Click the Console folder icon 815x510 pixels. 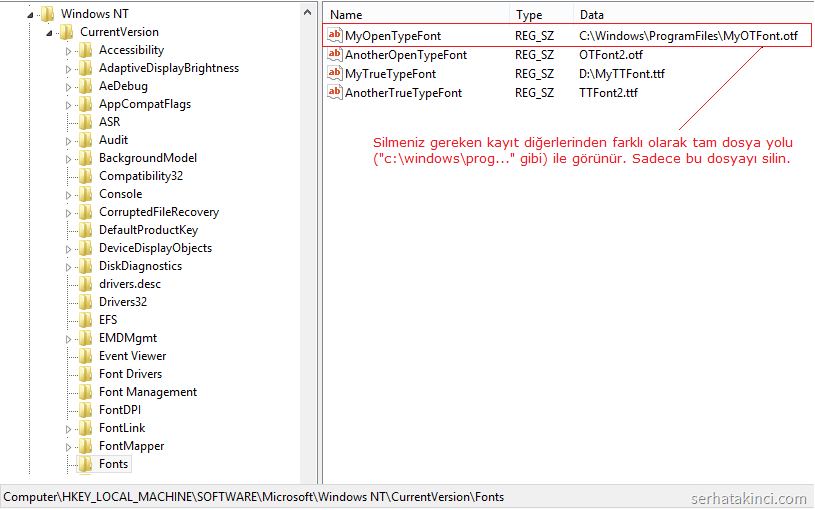pyautogui.click(x=86, y=194)
